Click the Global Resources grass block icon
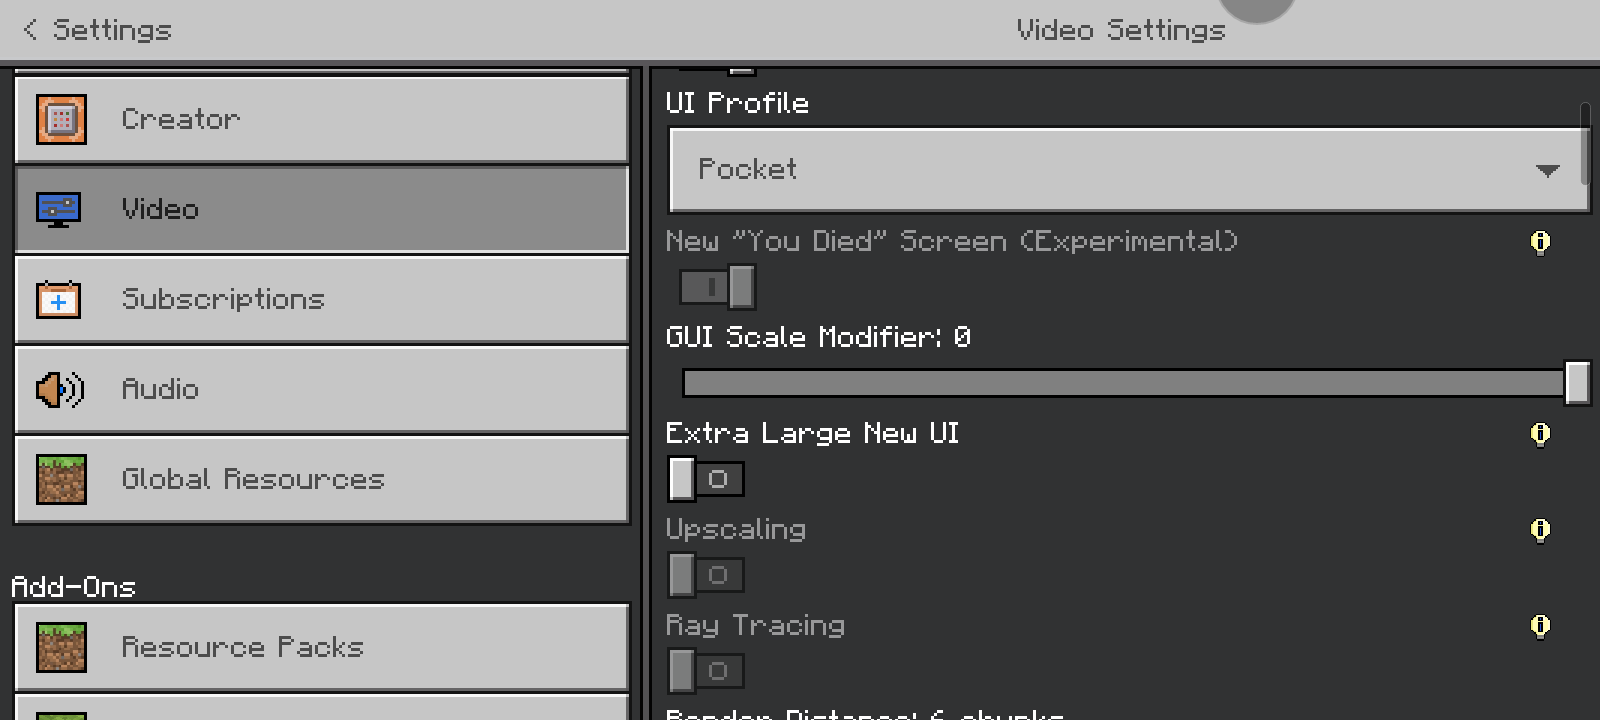The image size is (1600, 720). tap(61, 479)
